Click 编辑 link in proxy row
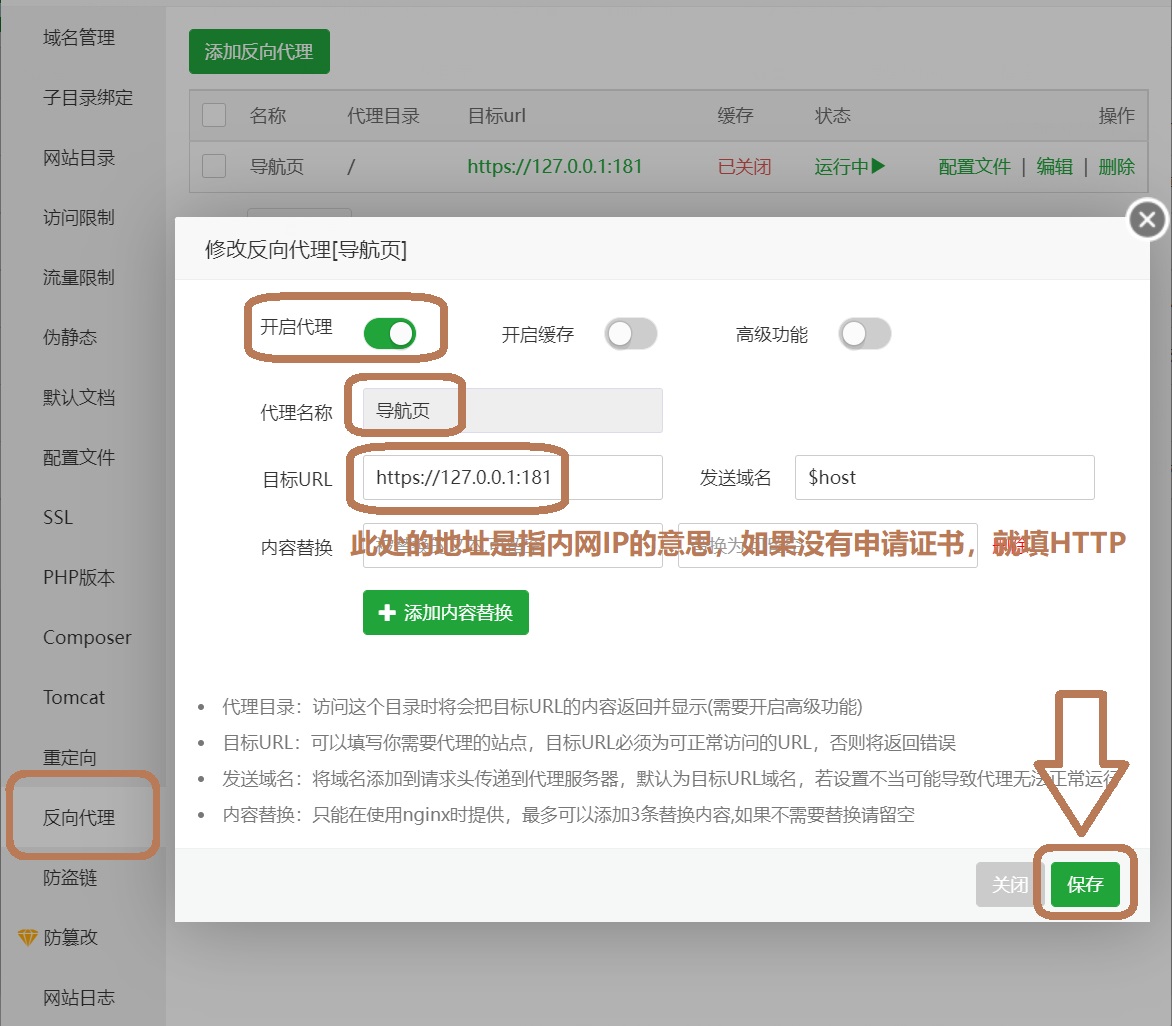 pos(1054,167)
